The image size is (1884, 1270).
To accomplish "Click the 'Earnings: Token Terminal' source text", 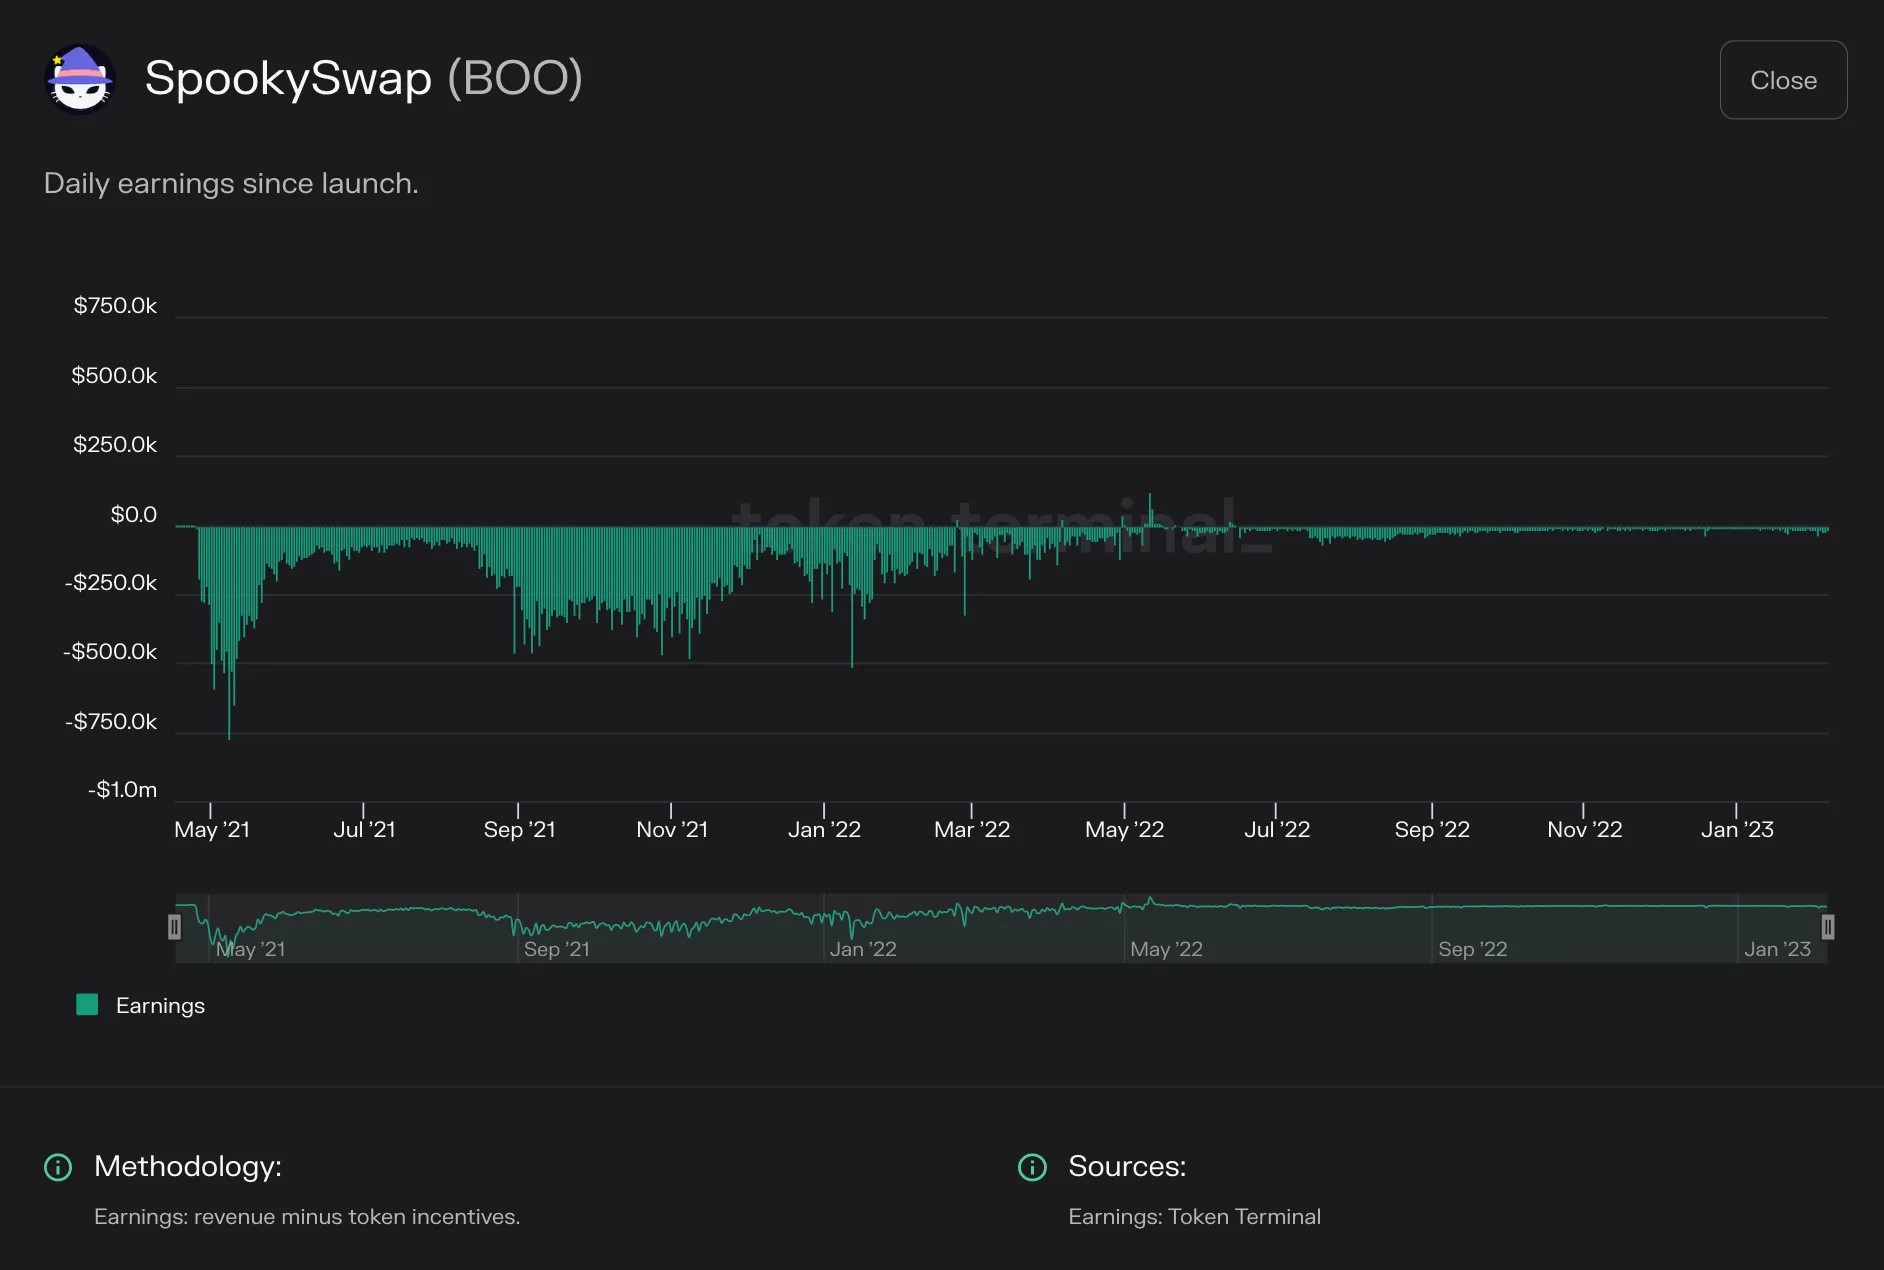I will click(x=1194, y=1217).
